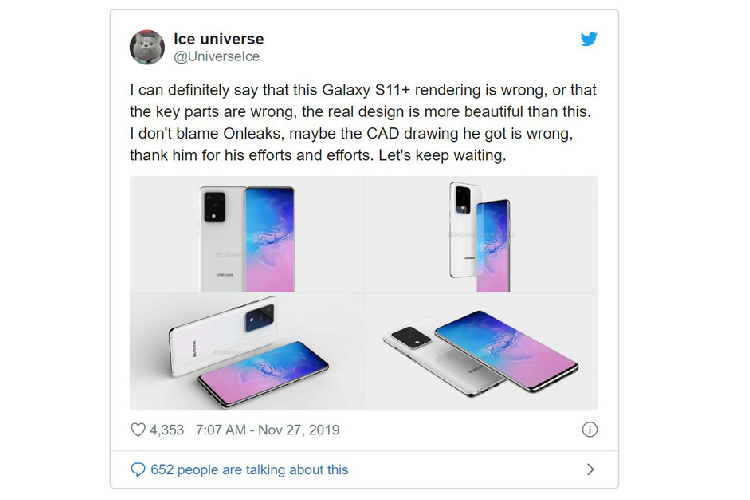750x500 pixels.
Task: View the top-left Galaxy S11+ render
Action: point(246,235)
